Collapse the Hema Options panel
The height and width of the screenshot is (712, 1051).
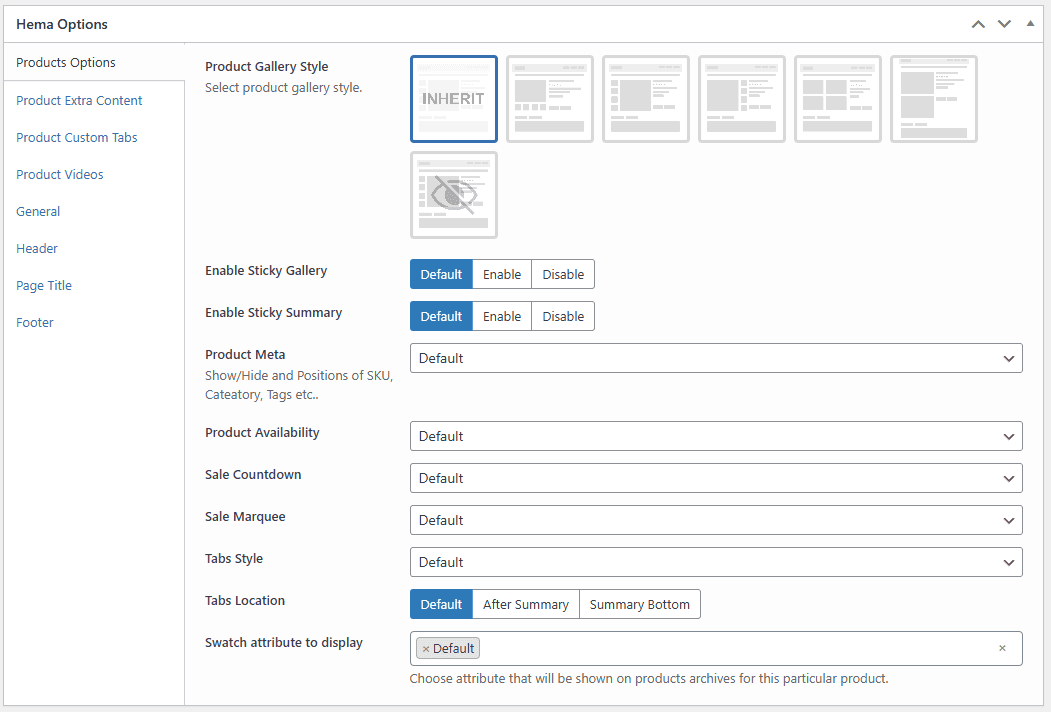coord(1030,24)
